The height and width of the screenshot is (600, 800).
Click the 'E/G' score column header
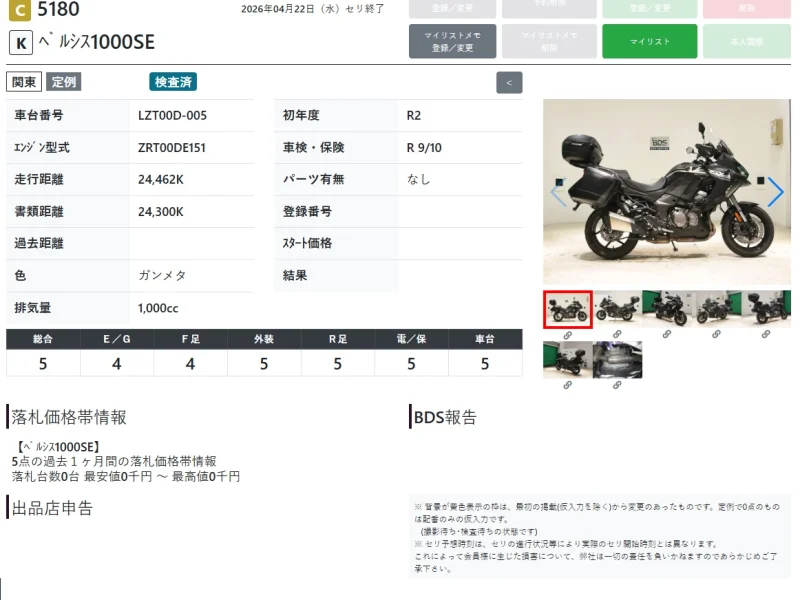pos(117,339)
